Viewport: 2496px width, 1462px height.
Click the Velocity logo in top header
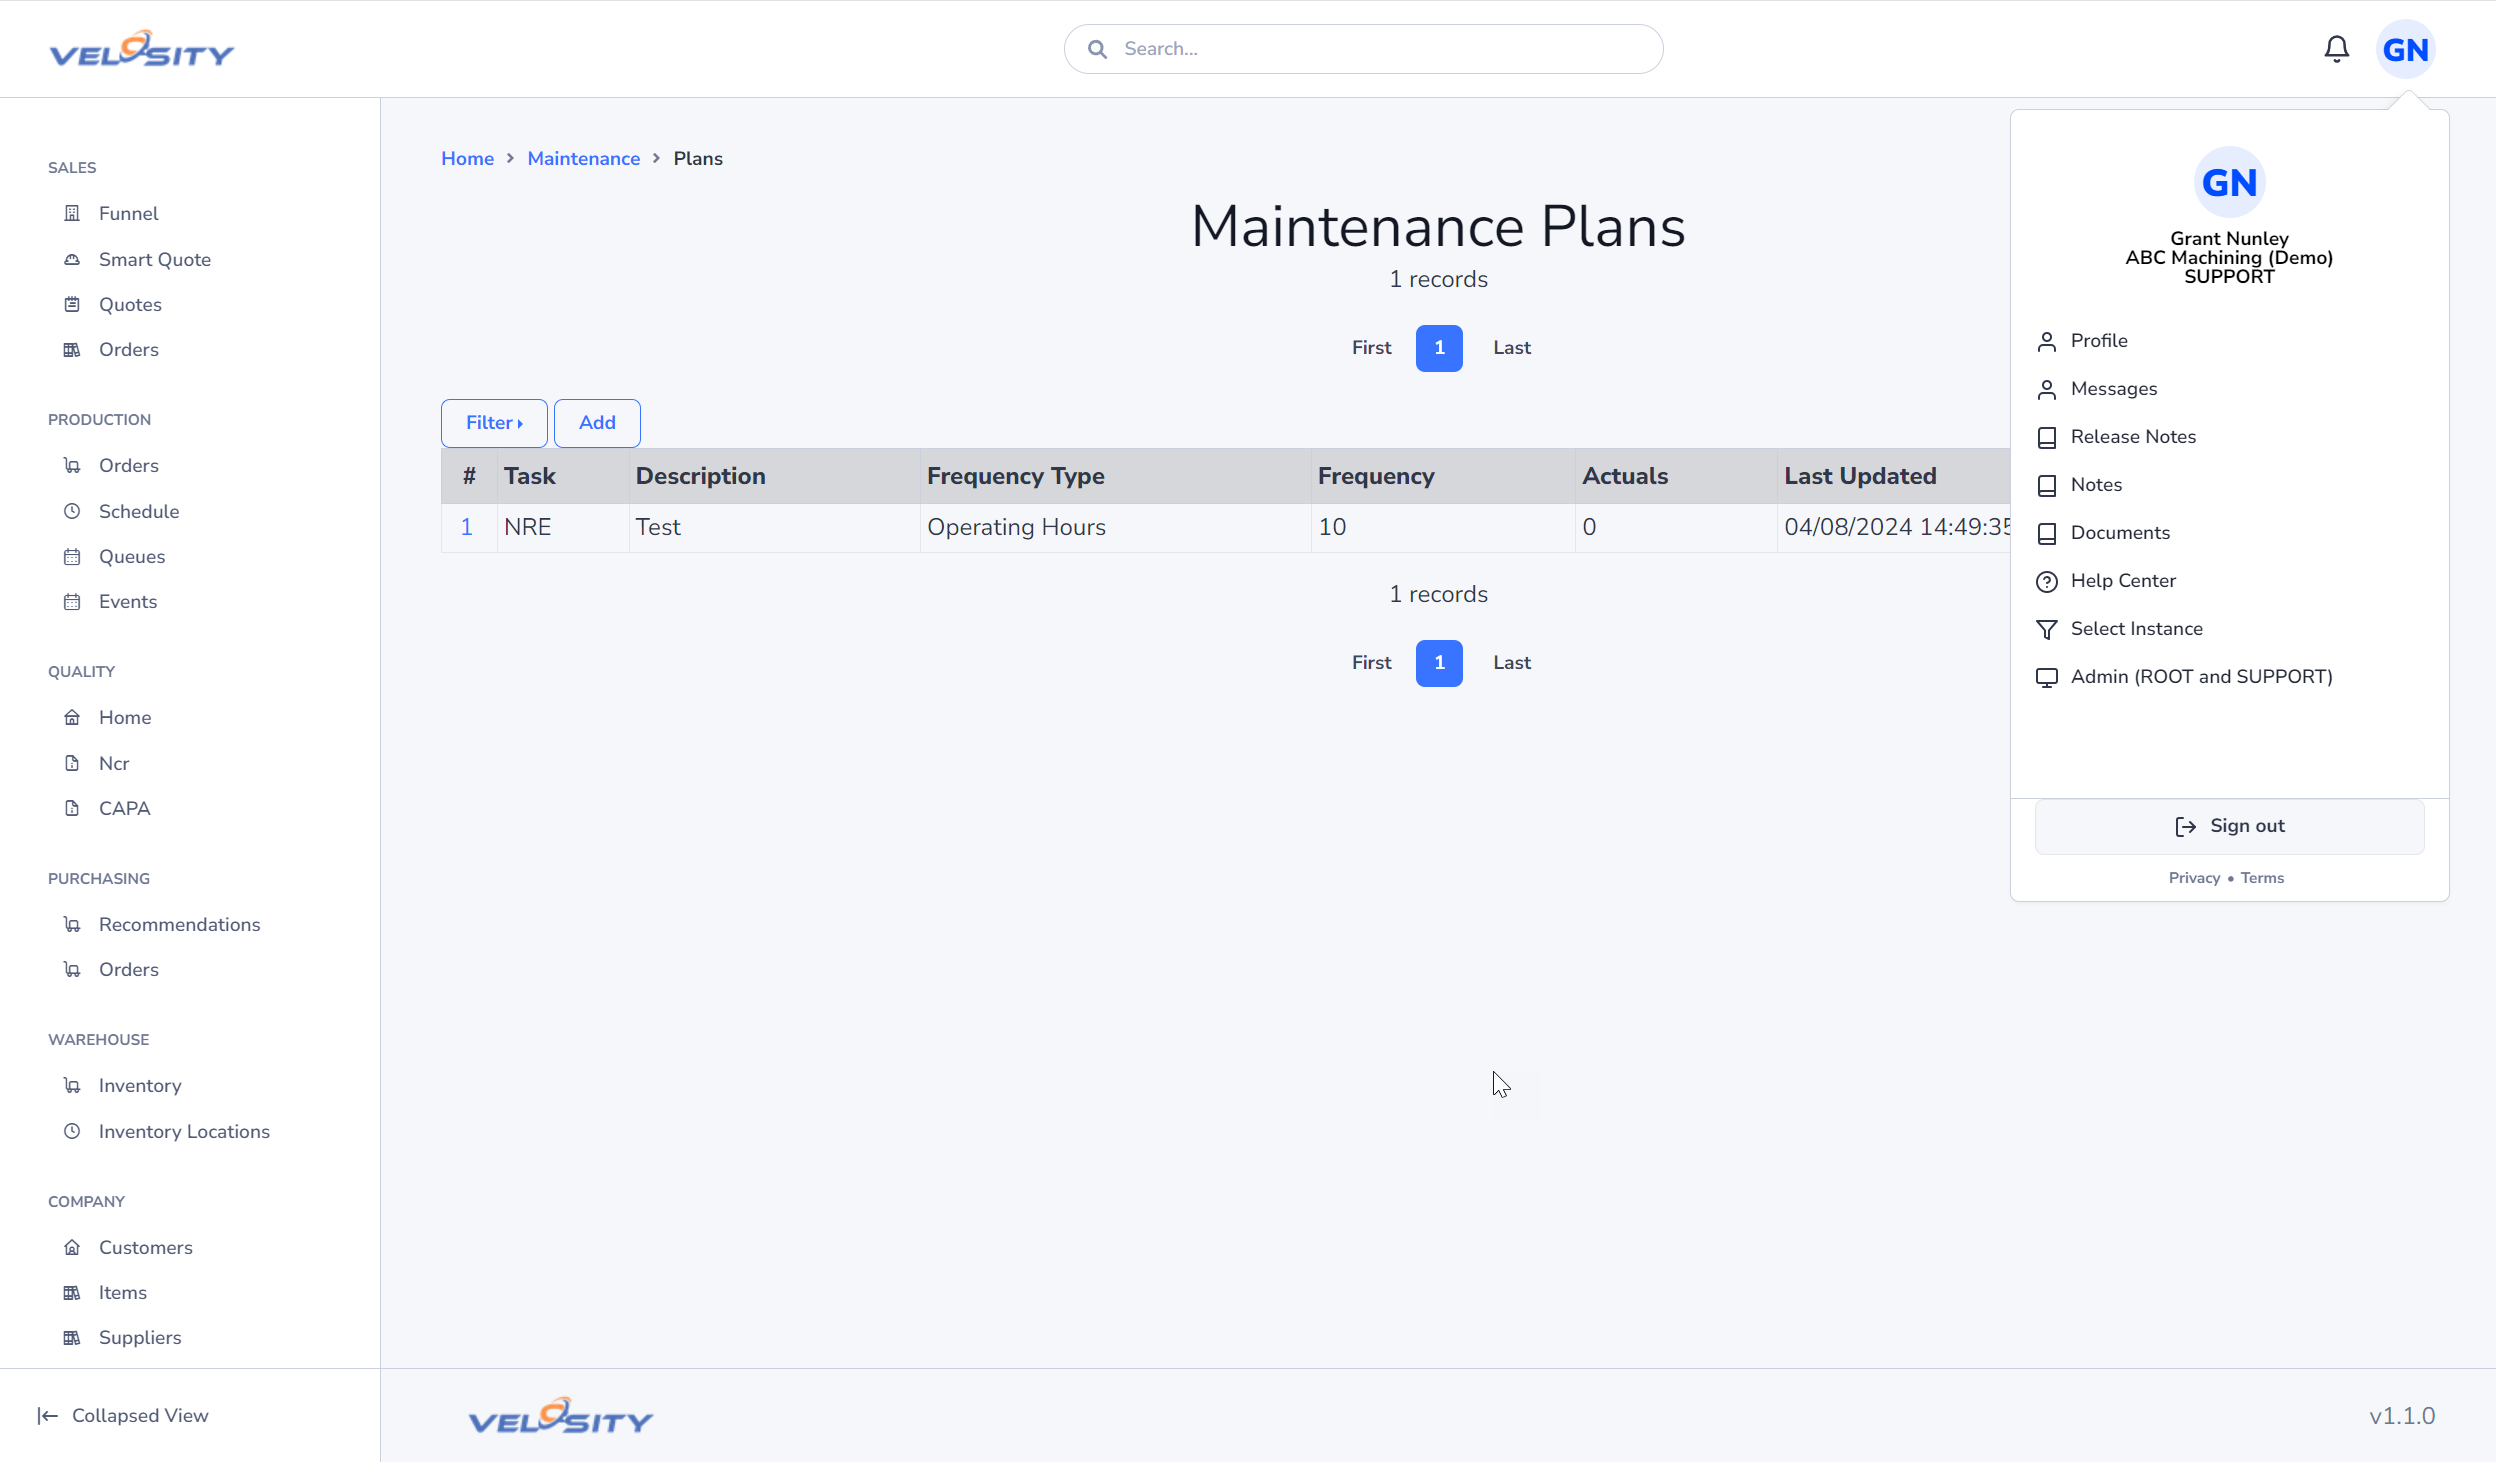[141, 49]
